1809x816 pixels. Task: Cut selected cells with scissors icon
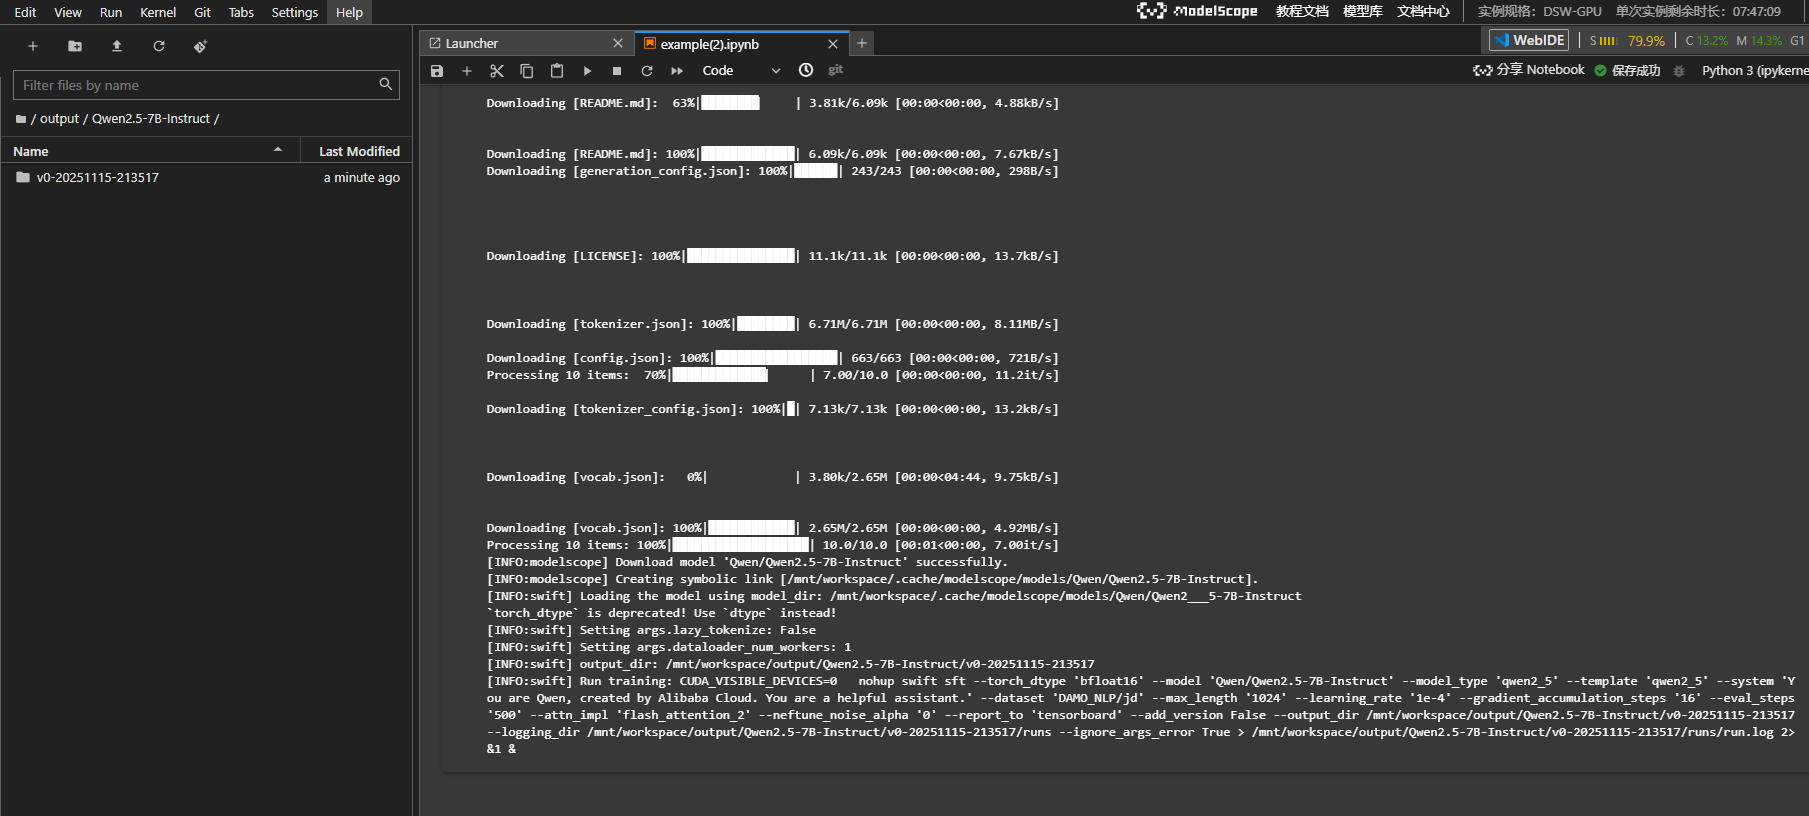pyautogui.click(x=497, y=71)
